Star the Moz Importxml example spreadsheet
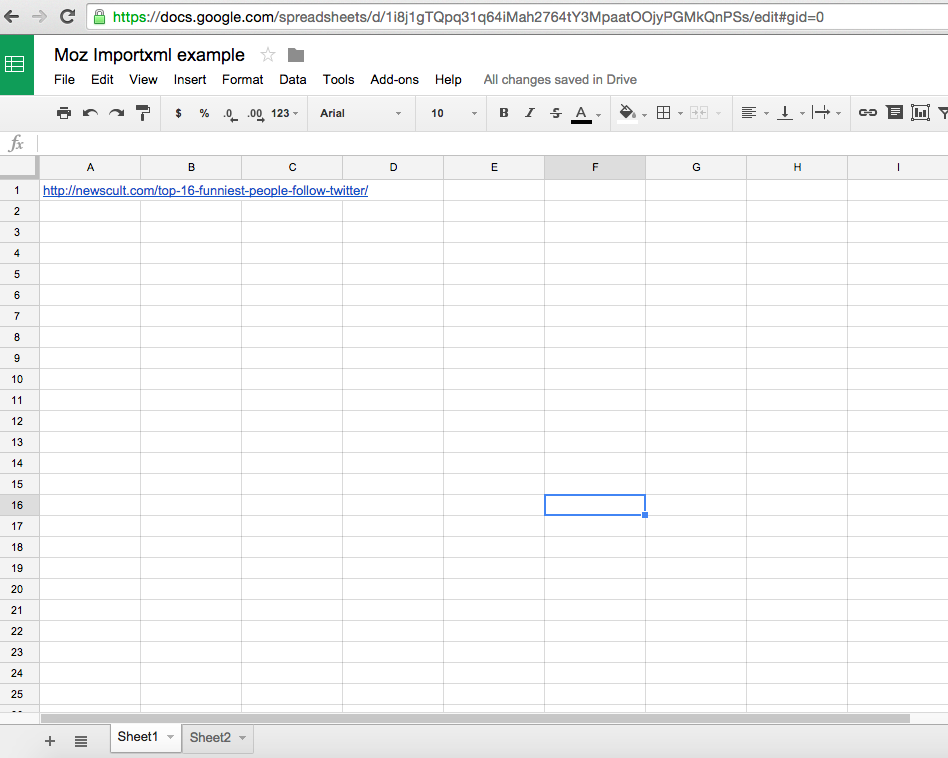Viewport: 948px width, 758px height. (x=267, y=55)
